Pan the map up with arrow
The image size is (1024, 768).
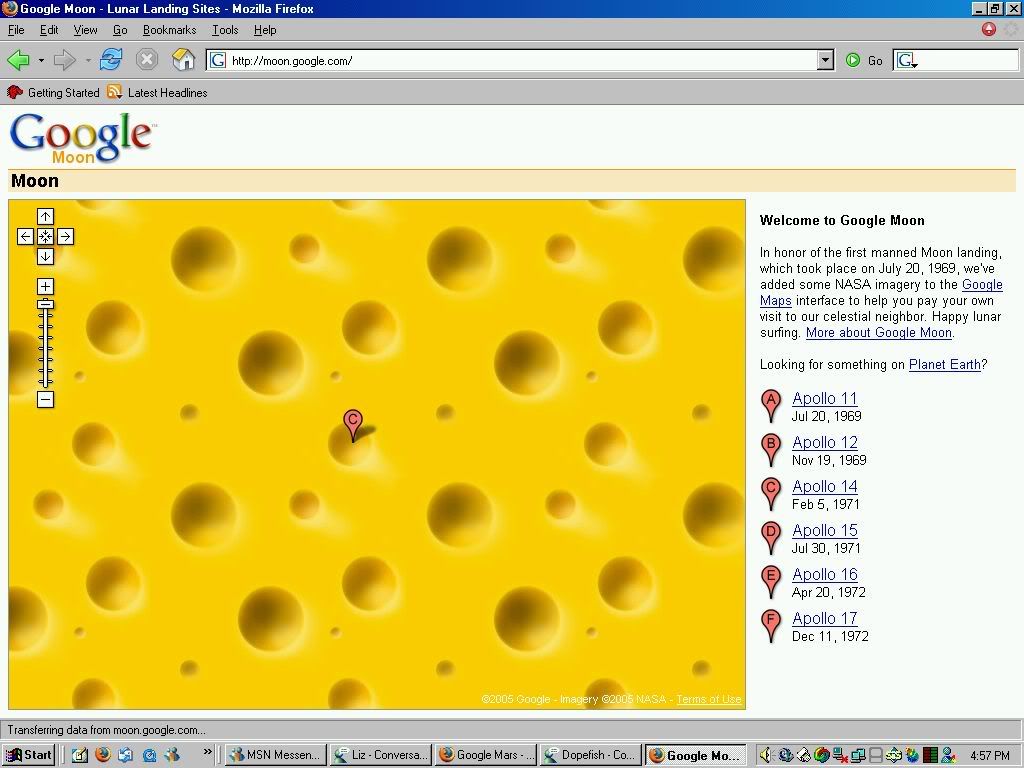45,216
